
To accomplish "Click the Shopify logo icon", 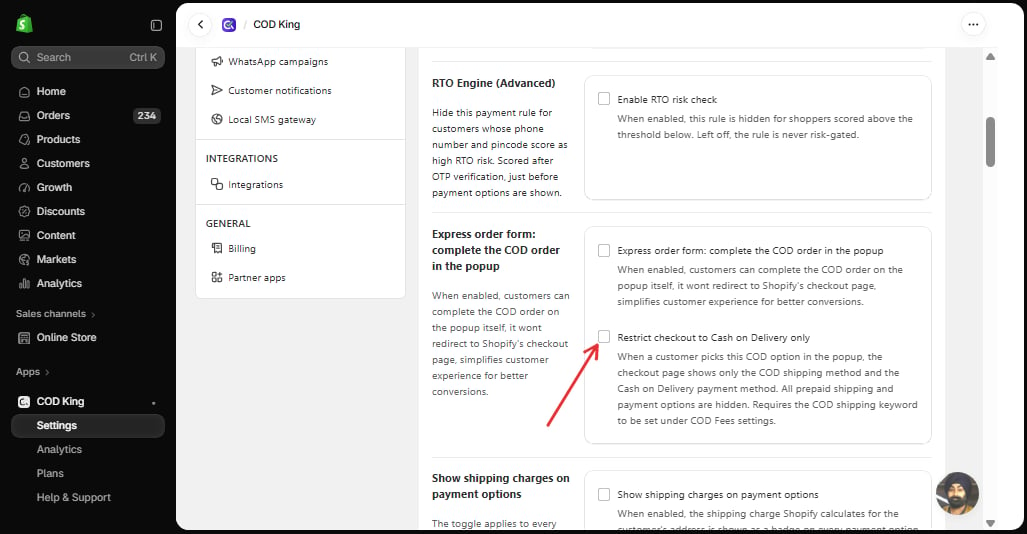I will click(x=24, y=24).
